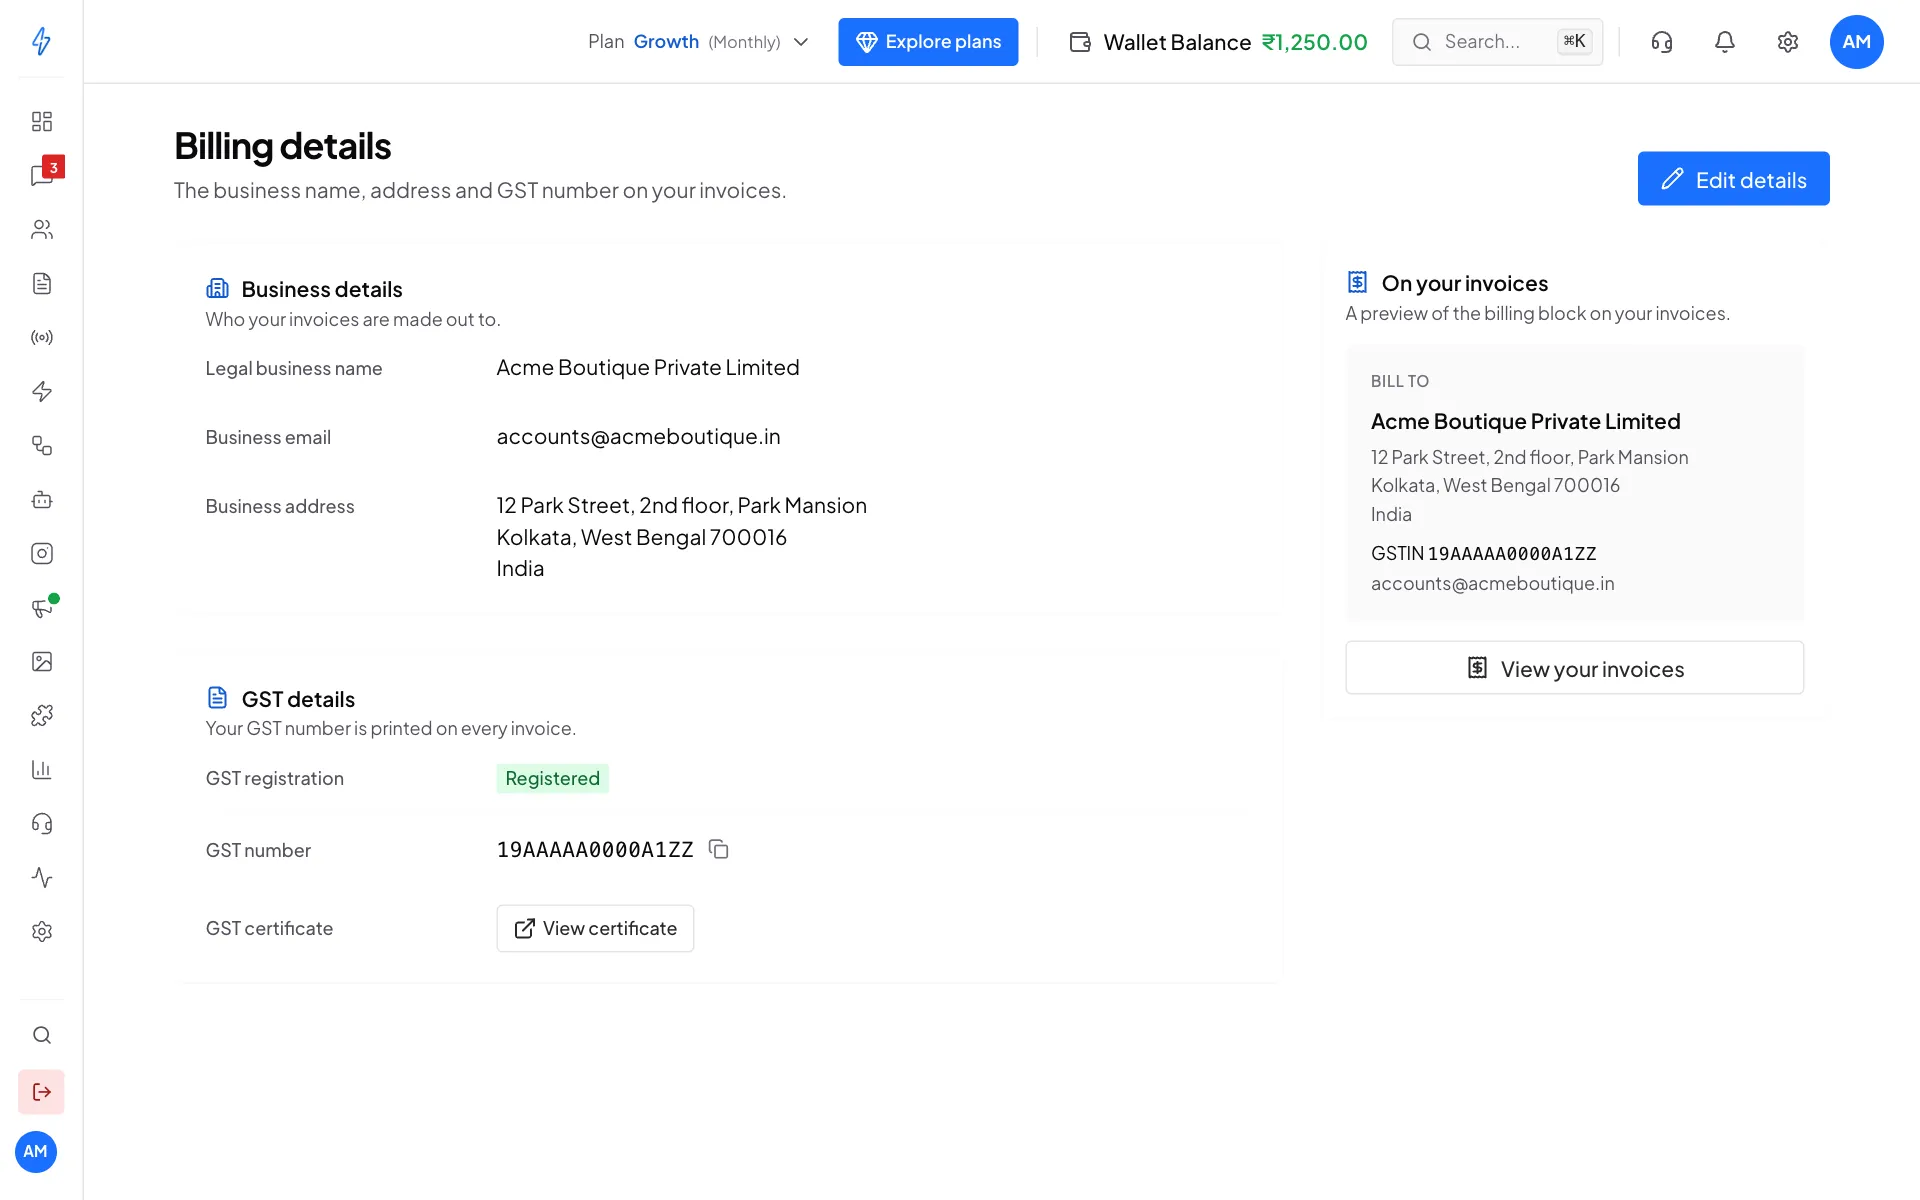Open contacts people icon in sidebar

(41, 229)
